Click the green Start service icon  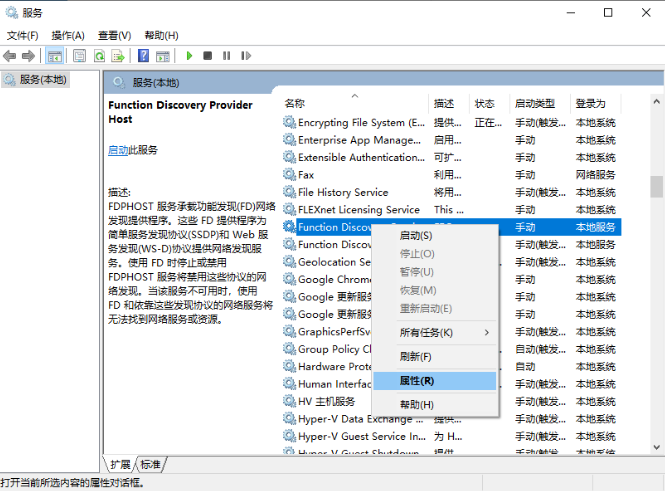[x=189, y=56]
